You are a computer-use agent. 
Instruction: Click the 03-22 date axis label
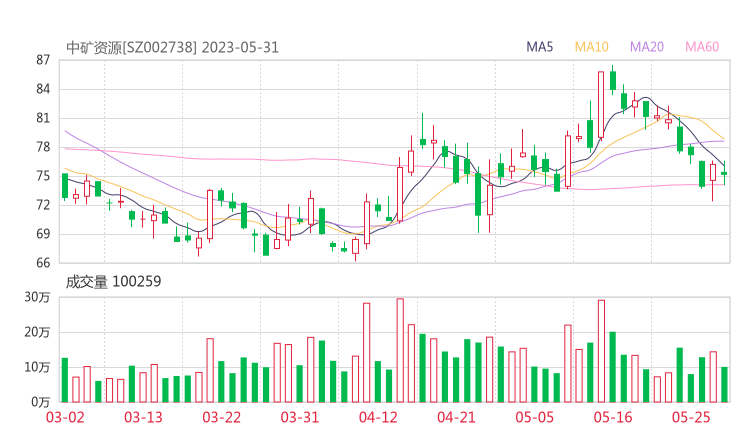(x=221, y=417)
